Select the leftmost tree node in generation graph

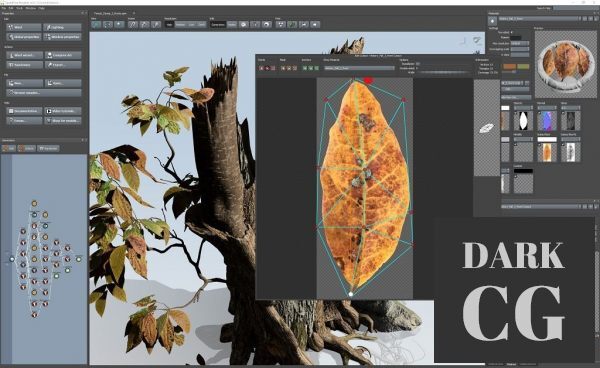tap(12, 259)
